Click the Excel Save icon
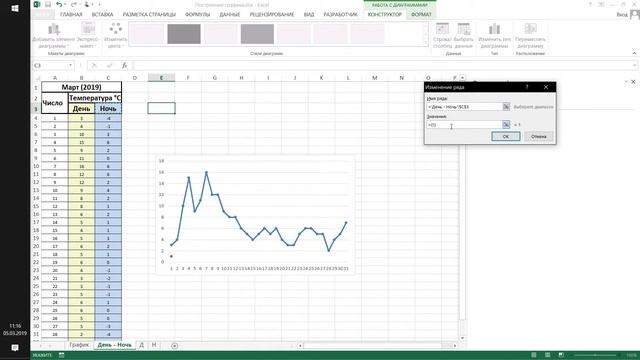 48,4
